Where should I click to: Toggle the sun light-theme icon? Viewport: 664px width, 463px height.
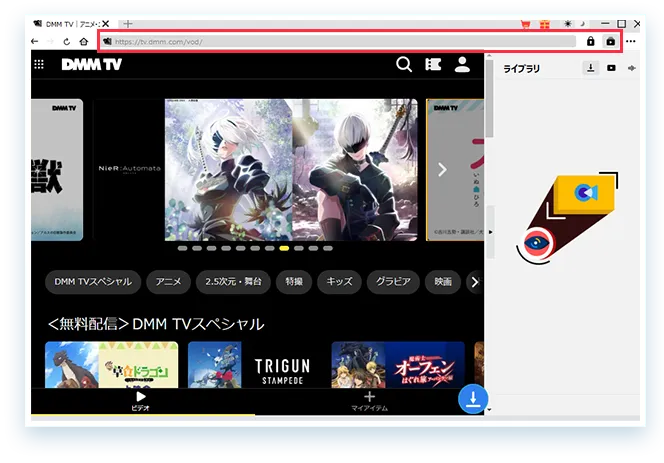(x=567, y=24)
